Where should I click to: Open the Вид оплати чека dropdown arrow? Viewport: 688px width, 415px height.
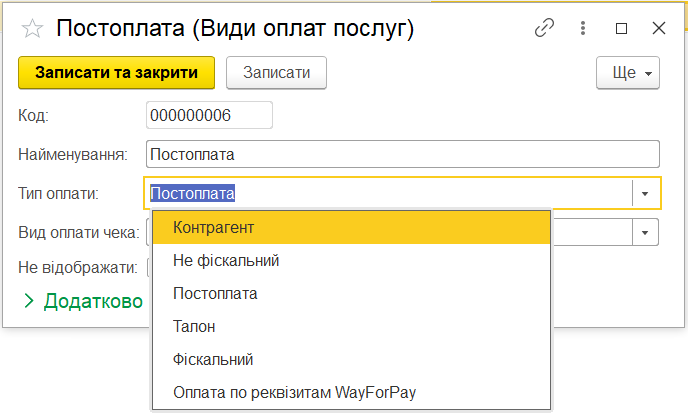[646, 232]
